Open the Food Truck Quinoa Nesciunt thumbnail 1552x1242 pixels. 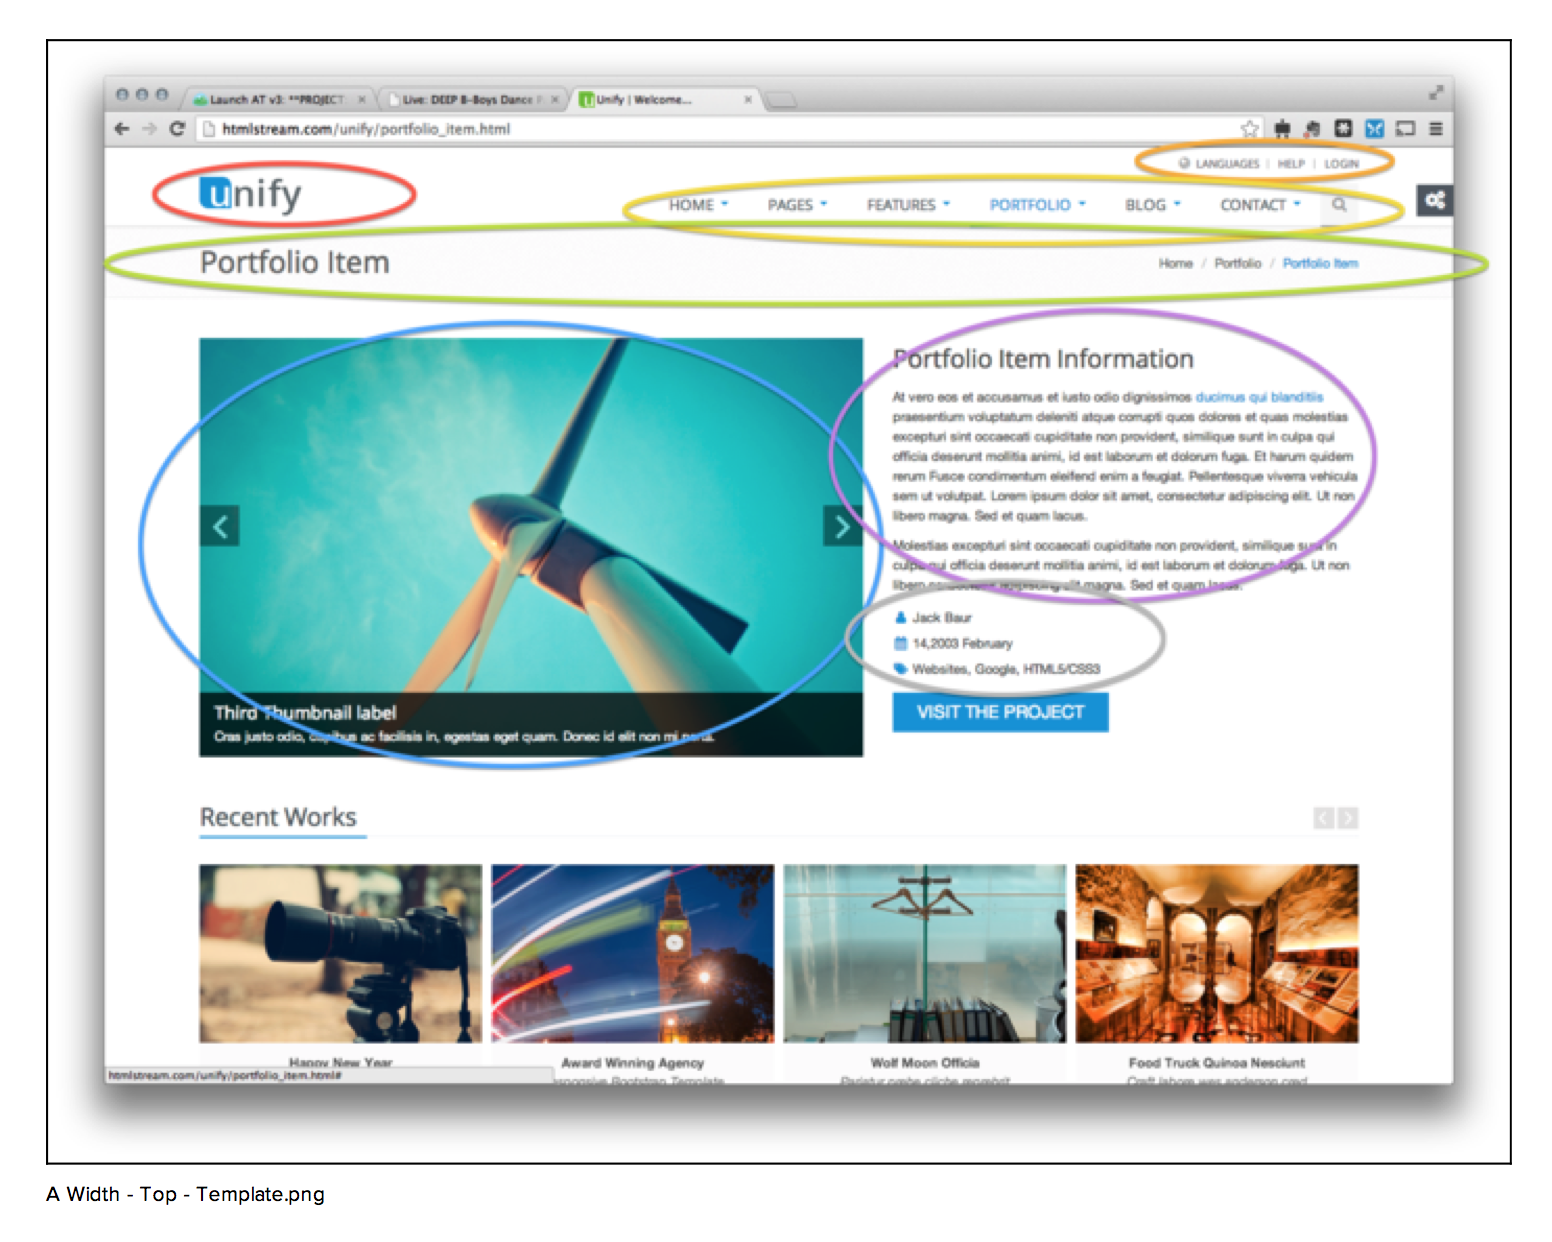coord(1217,954)
